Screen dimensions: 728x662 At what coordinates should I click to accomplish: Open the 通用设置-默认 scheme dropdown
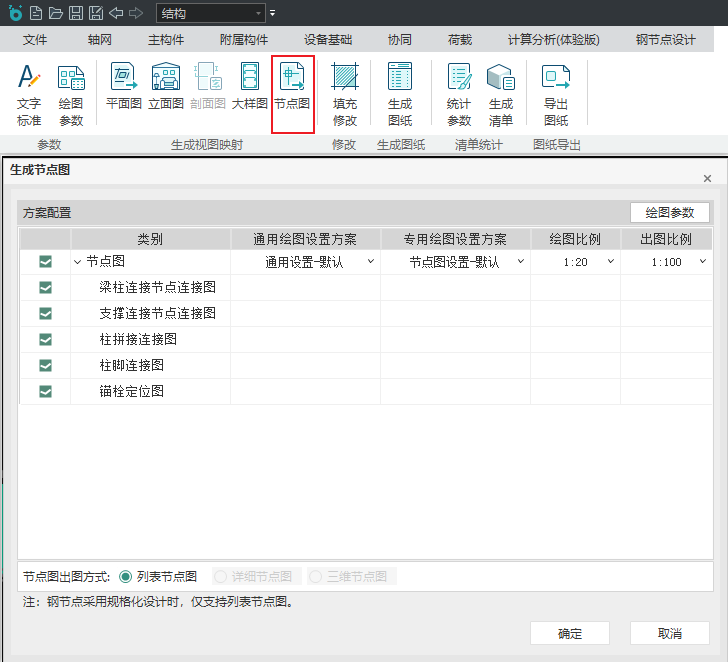point(305,262)
